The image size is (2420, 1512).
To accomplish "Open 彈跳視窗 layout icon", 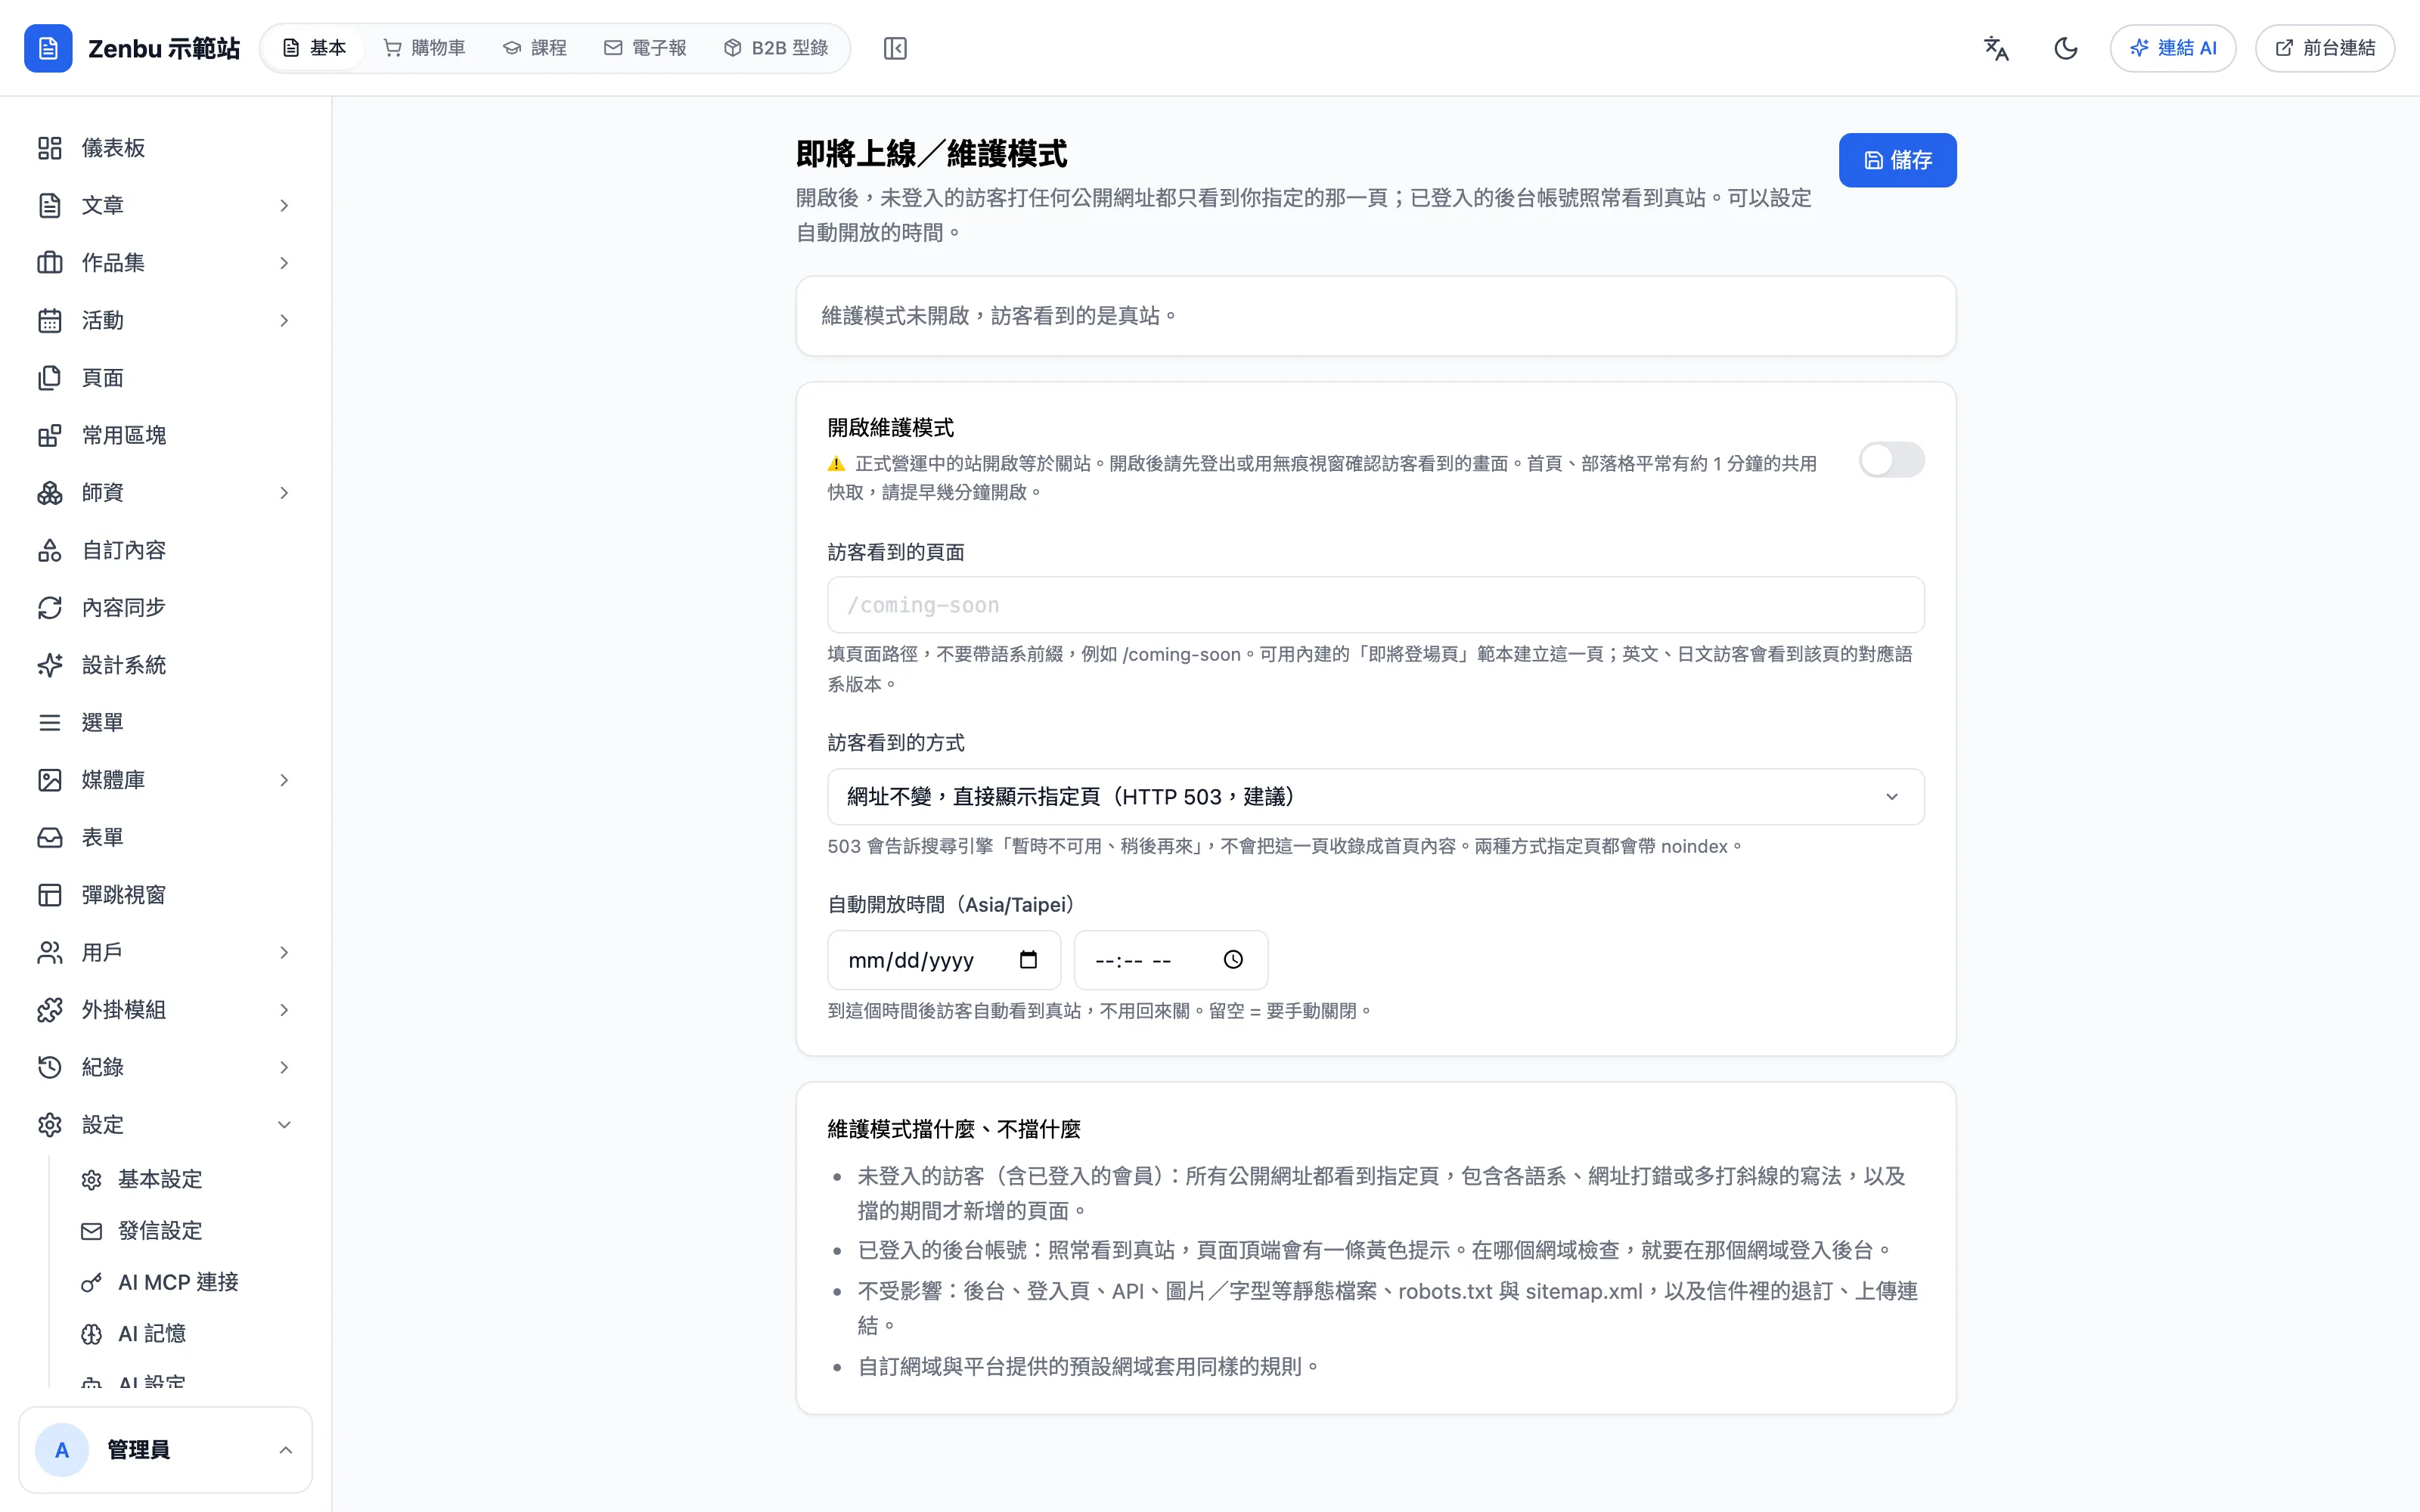I will pos(50,895).
